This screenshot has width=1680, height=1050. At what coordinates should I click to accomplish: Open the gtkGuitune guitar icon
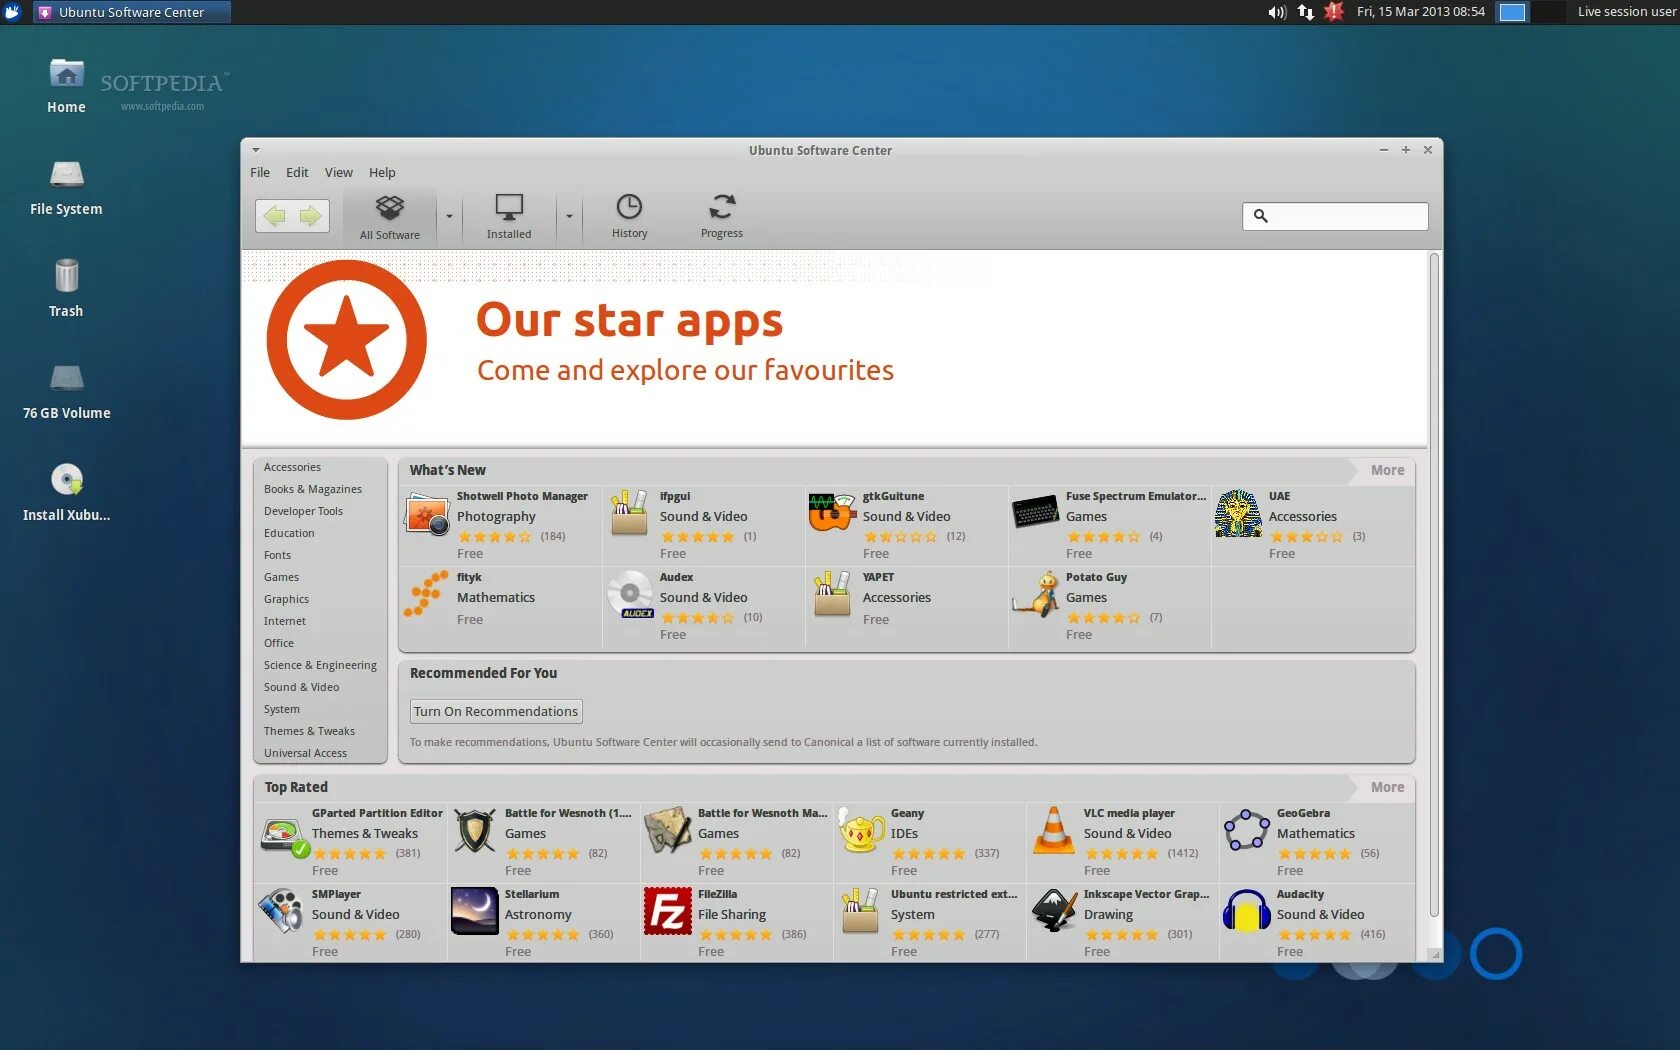832,512
